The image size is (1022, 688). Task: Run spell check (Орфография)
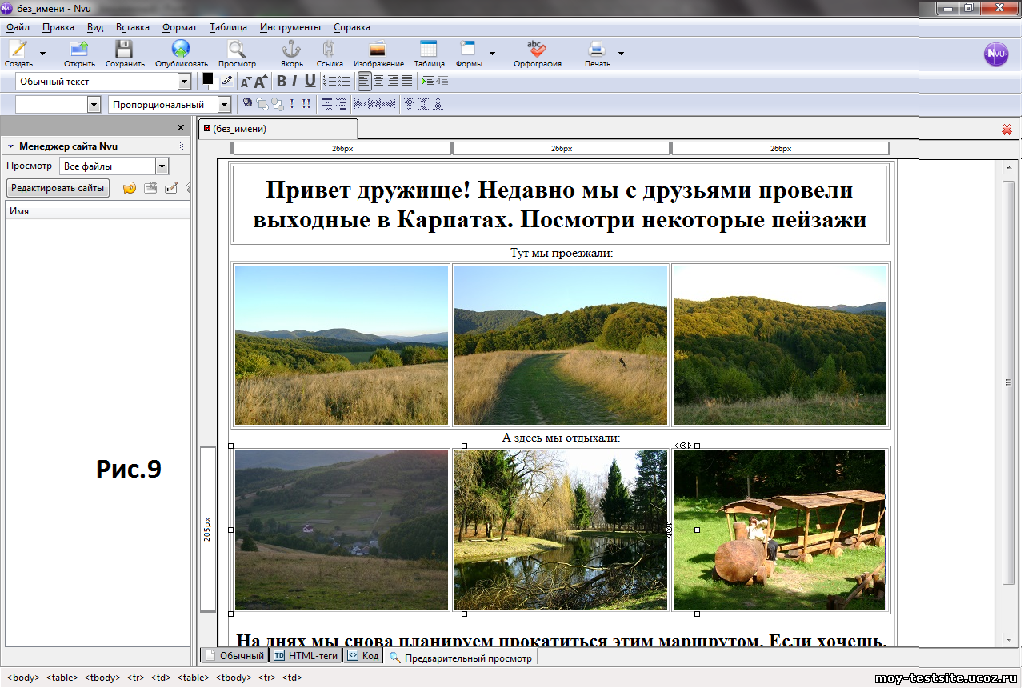point(537,49)
